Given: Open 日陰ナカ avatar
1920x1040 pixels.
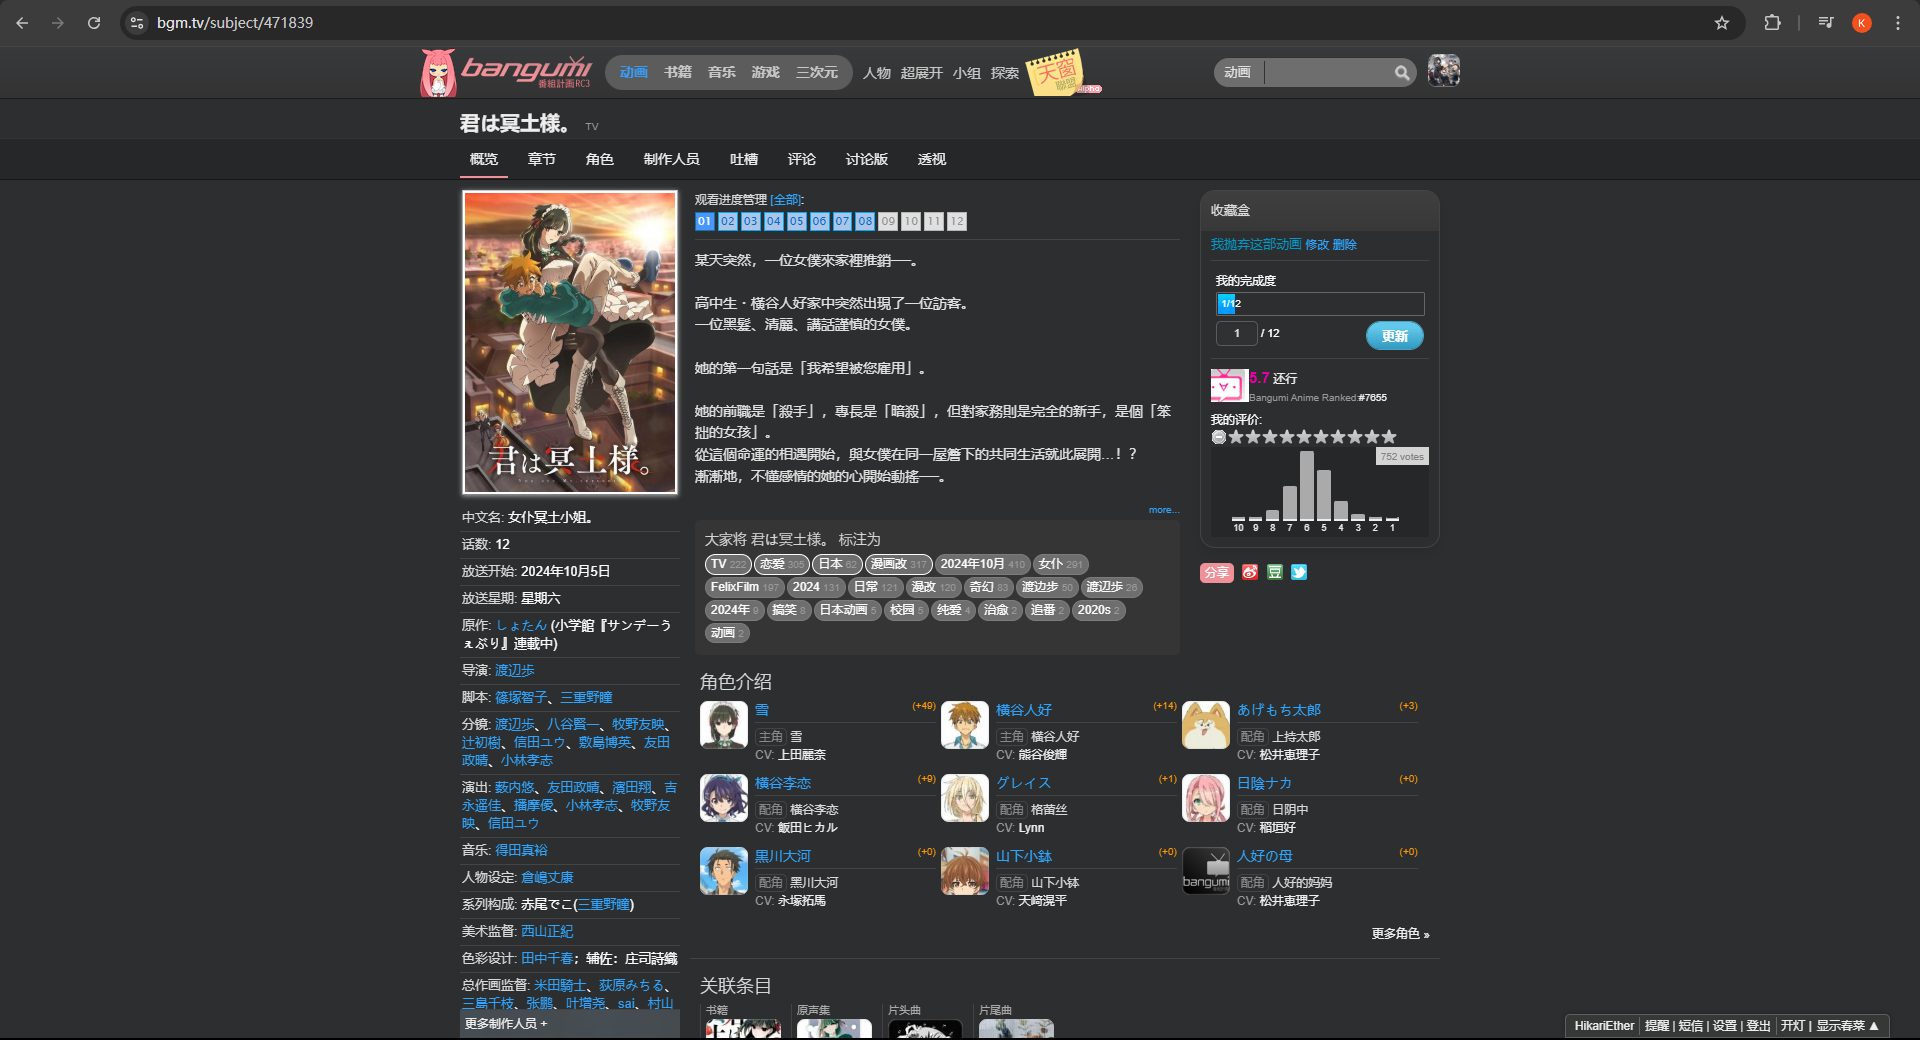Looking at the screenshot, I should [x=1206, y=798].
